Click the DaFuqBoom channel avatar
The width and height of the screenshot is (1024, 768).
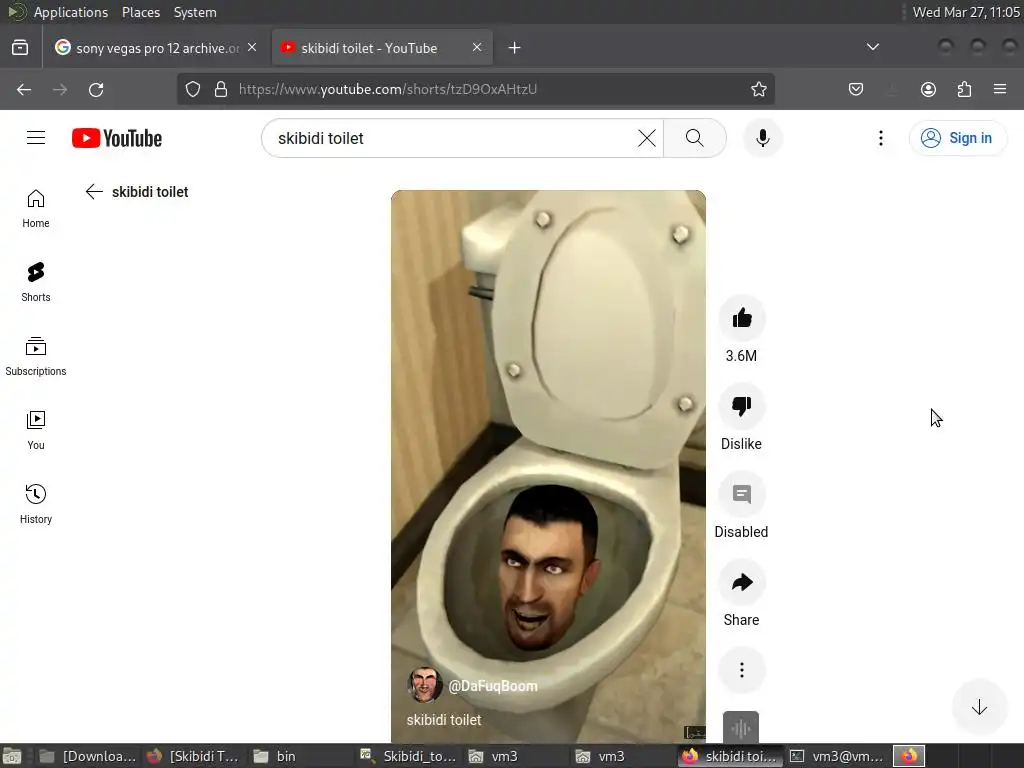(424, 685)
